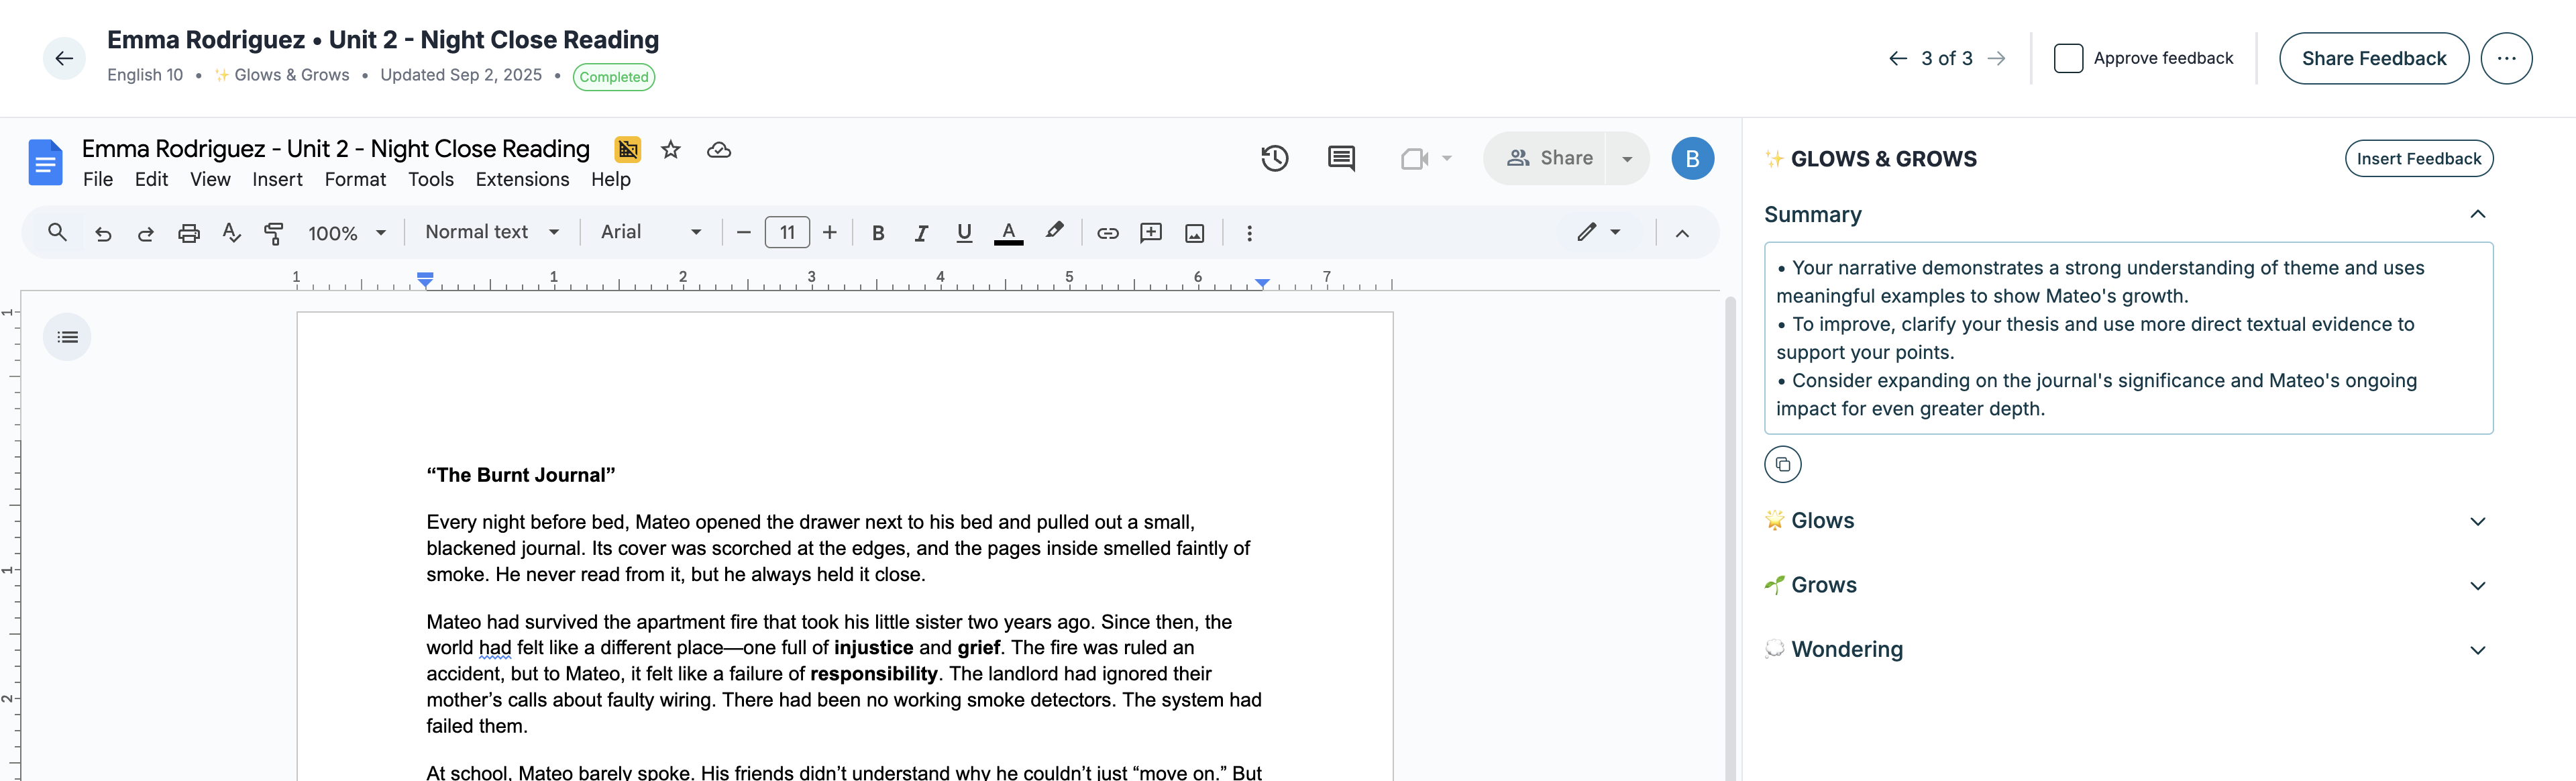Click the font size input field
Viewport: 2576px width, 781px height.
(x=787, y=233)
